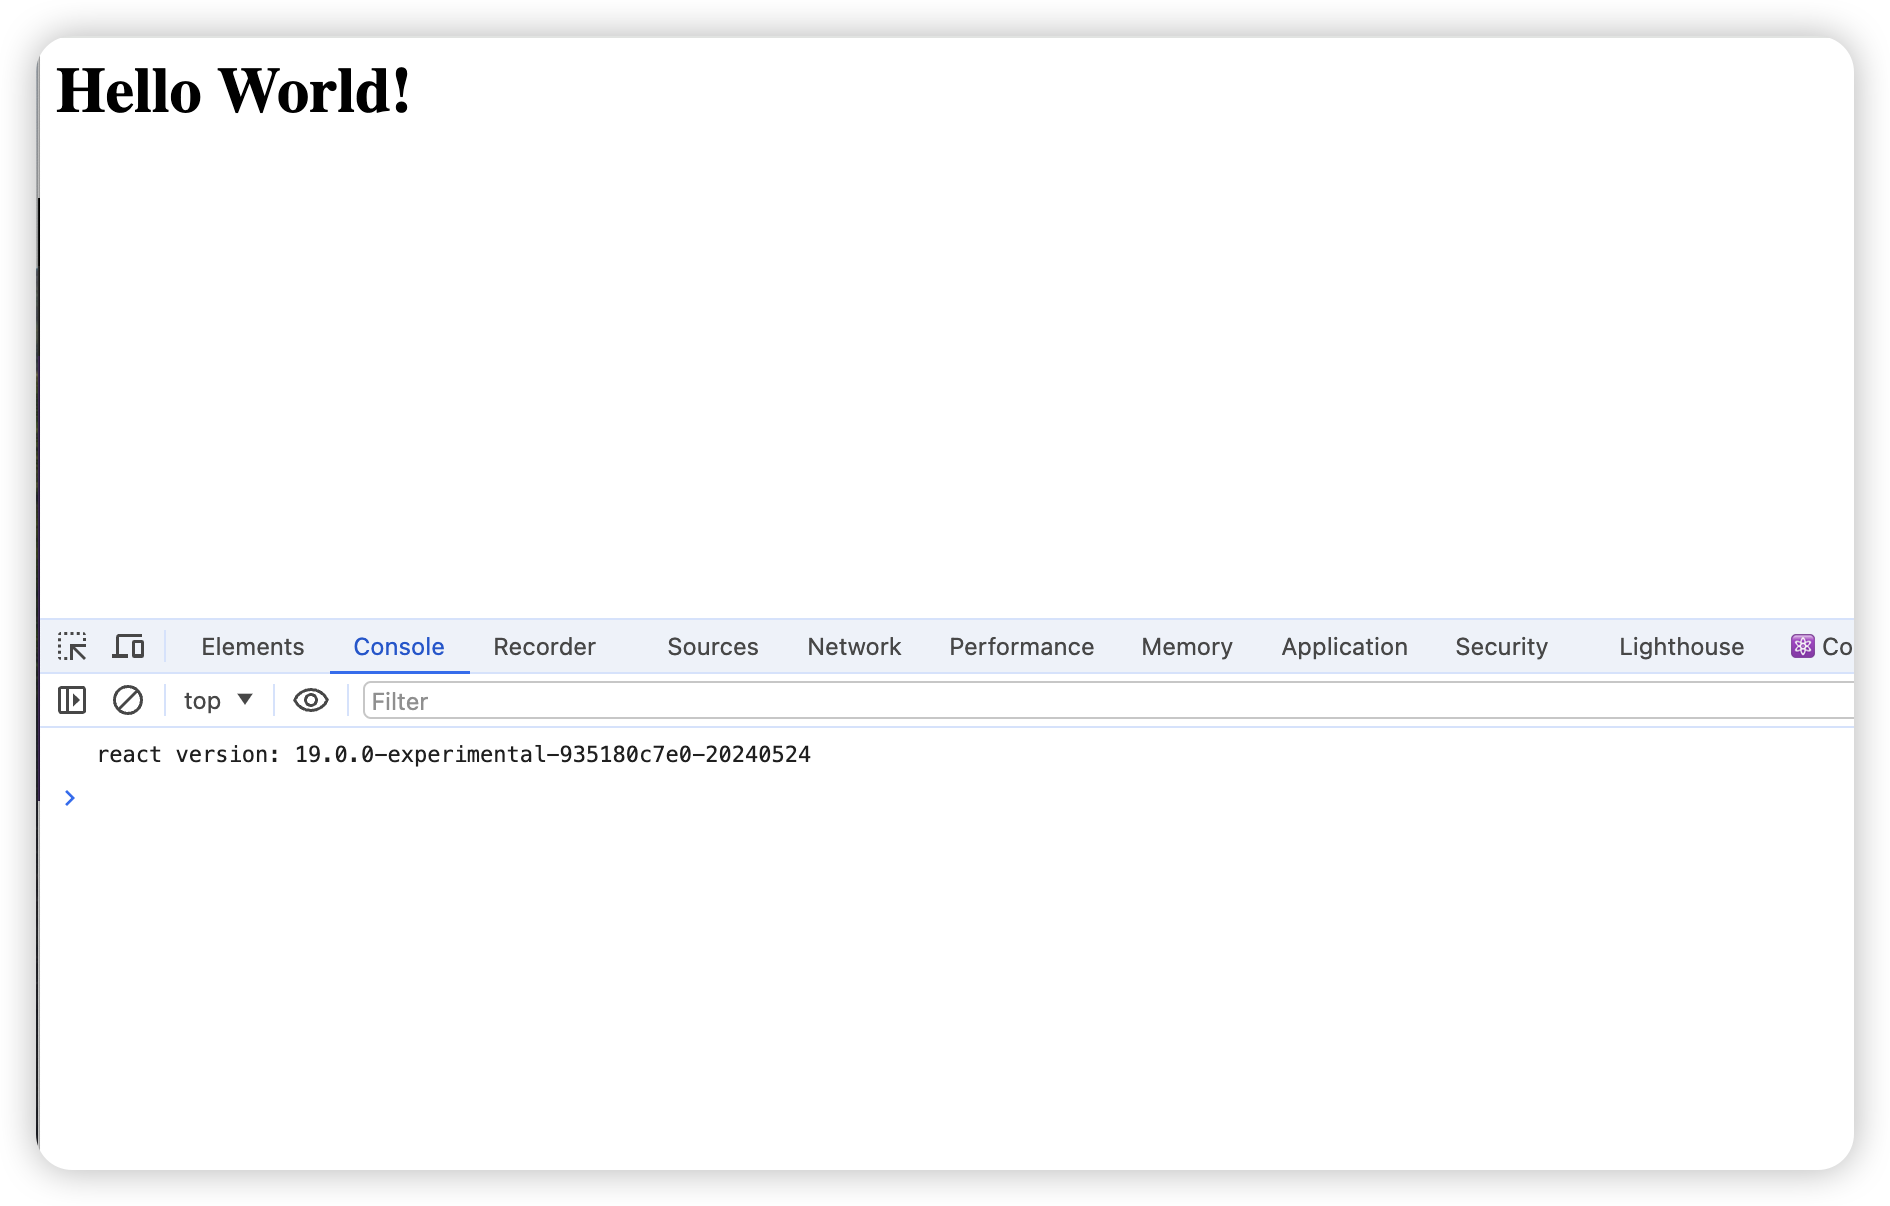Screen dimensions: 1890x1206
Task: Open the Network tab
Action: pyautogui.click(x=854, y=647)
